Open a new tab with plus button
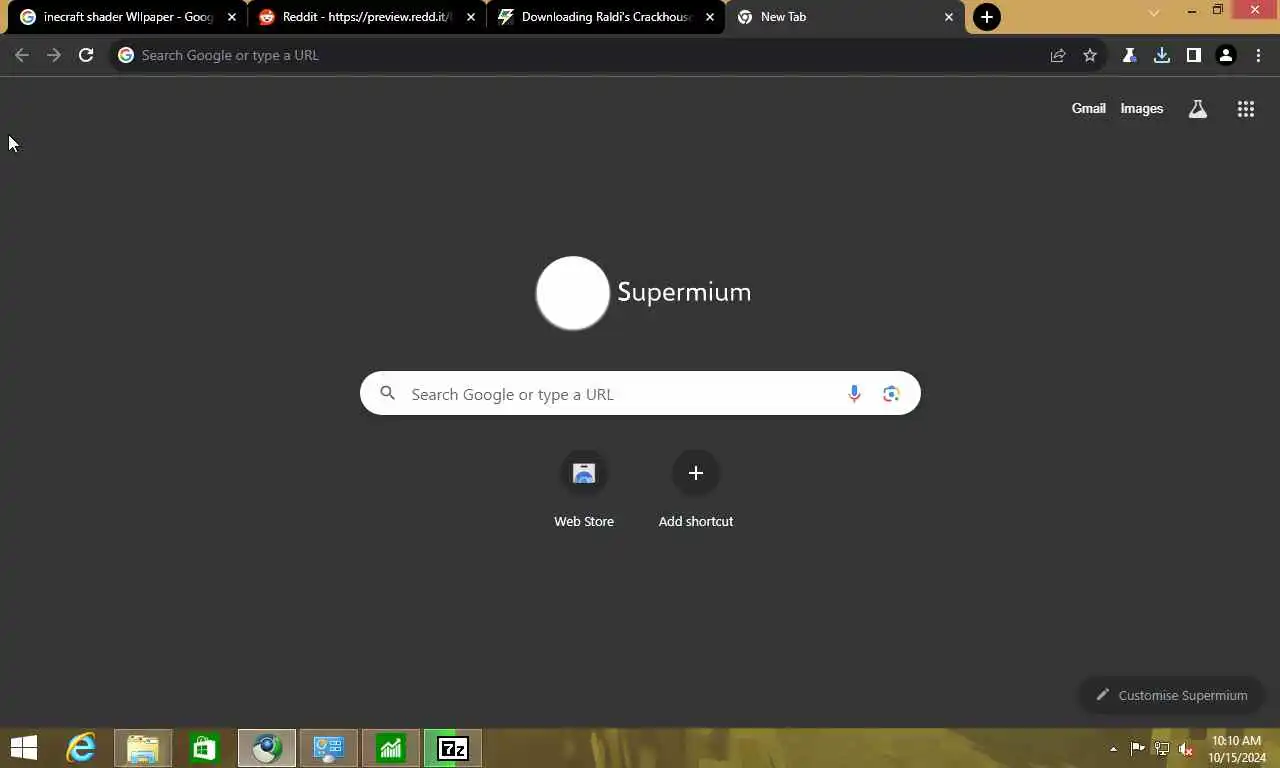This screenshot has height=768, width=1280. pos(986,17)
